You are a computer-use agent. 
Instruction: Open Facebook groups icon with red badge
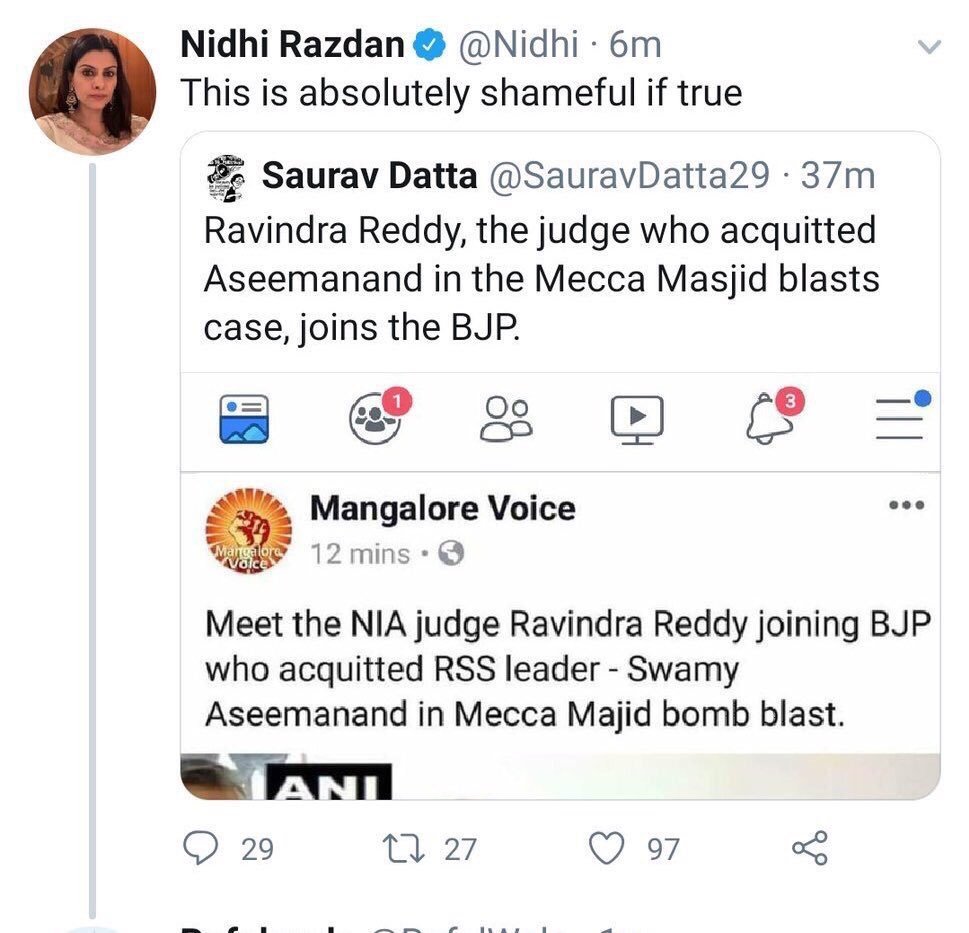(x=376, y=416)
